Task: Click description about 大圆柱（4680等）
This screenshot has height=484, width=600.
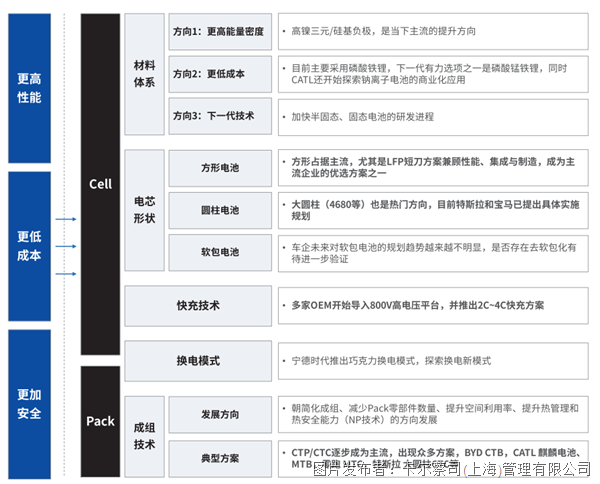Action: coord(433,210)
